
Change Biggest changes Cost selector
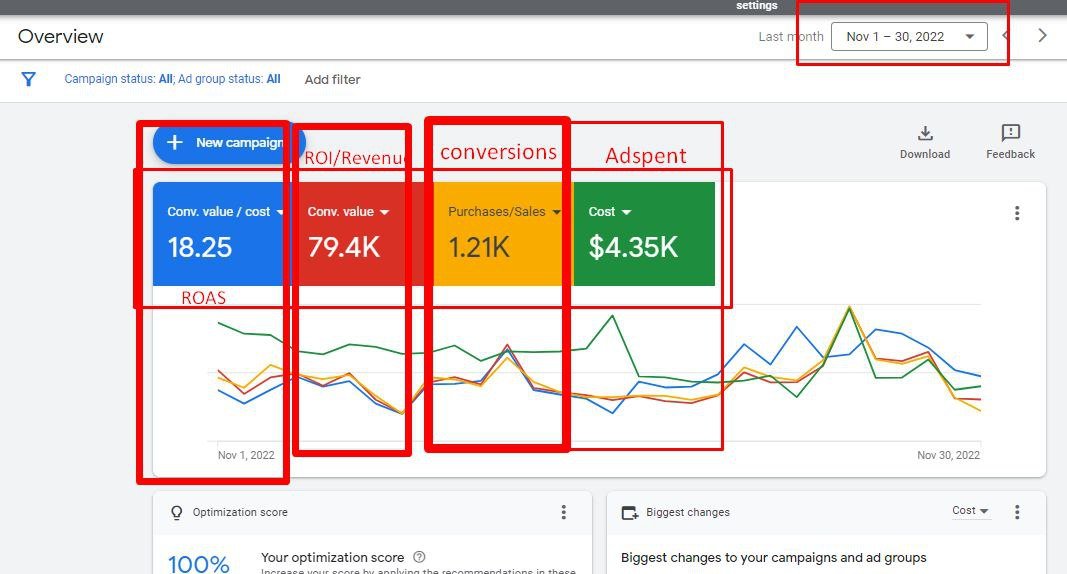pos(970,511)
